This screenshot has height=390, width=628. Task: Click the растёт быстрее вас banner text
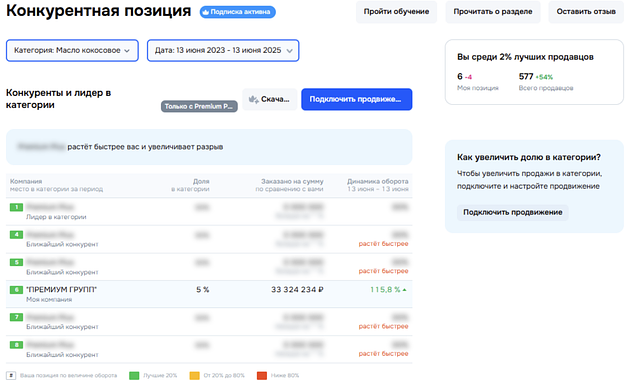pos(145,147)
